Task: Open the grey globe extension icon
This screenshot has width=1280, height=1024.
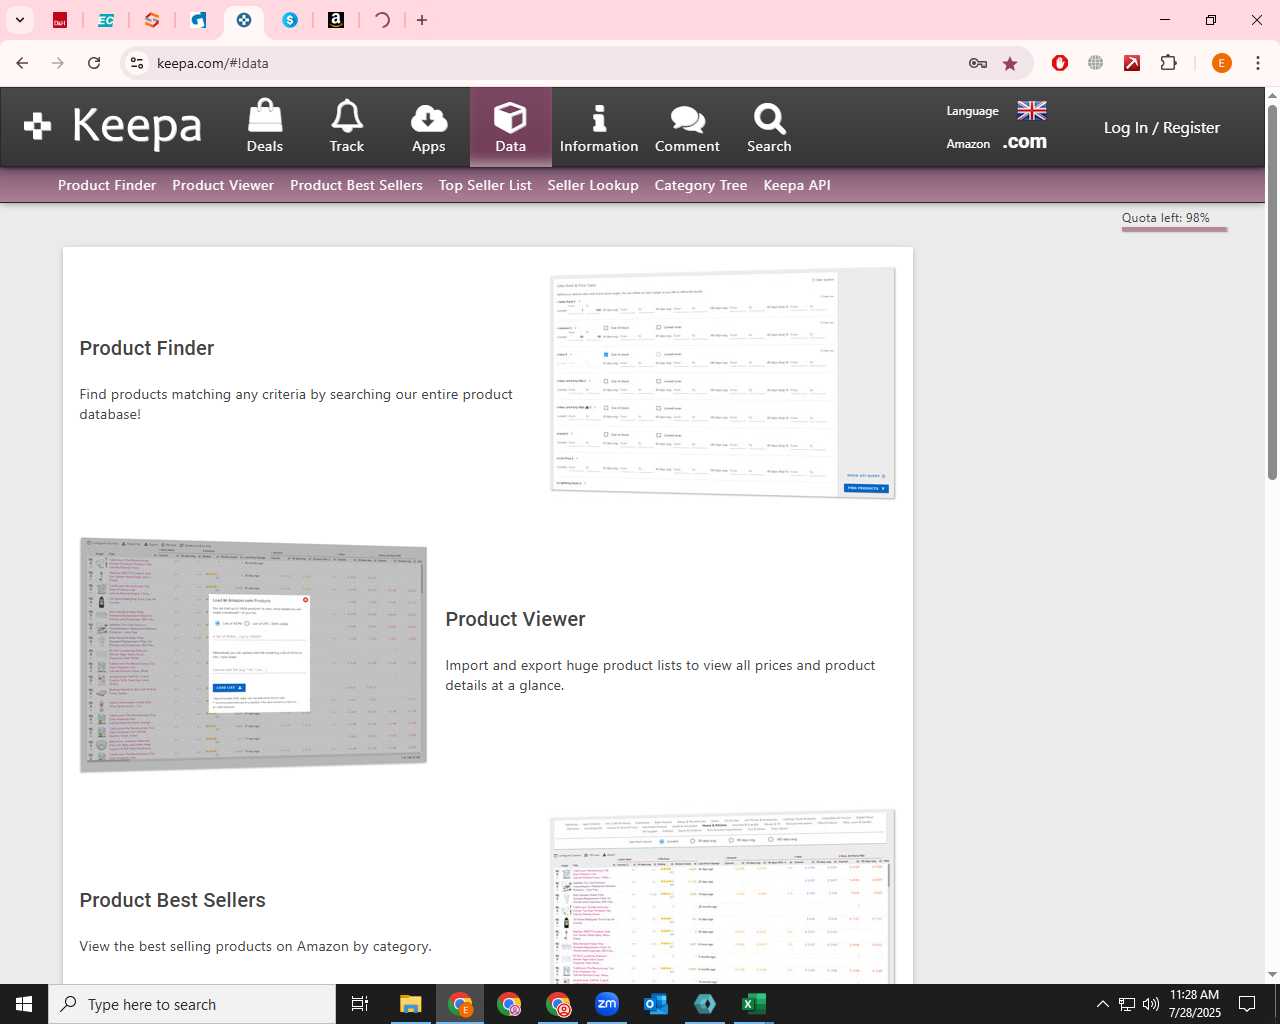Action: point(1096,63)
